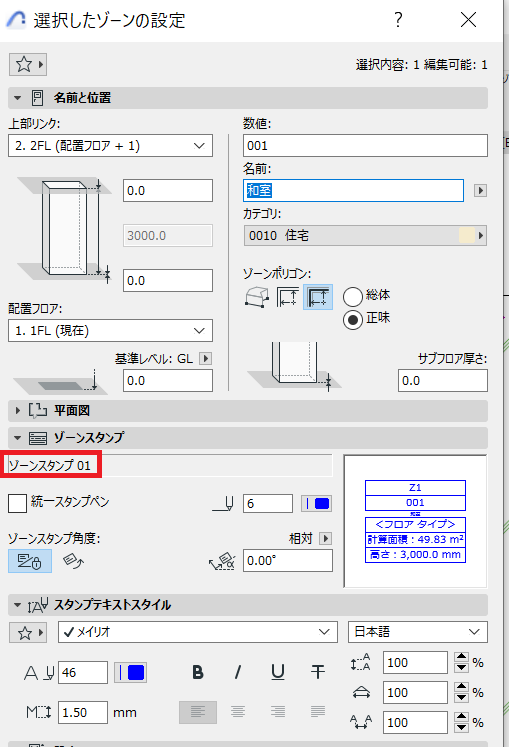This screenshot has height=747, width=509.
Task: Open the 日本語 script dropdown
Action: coord(418,632)
